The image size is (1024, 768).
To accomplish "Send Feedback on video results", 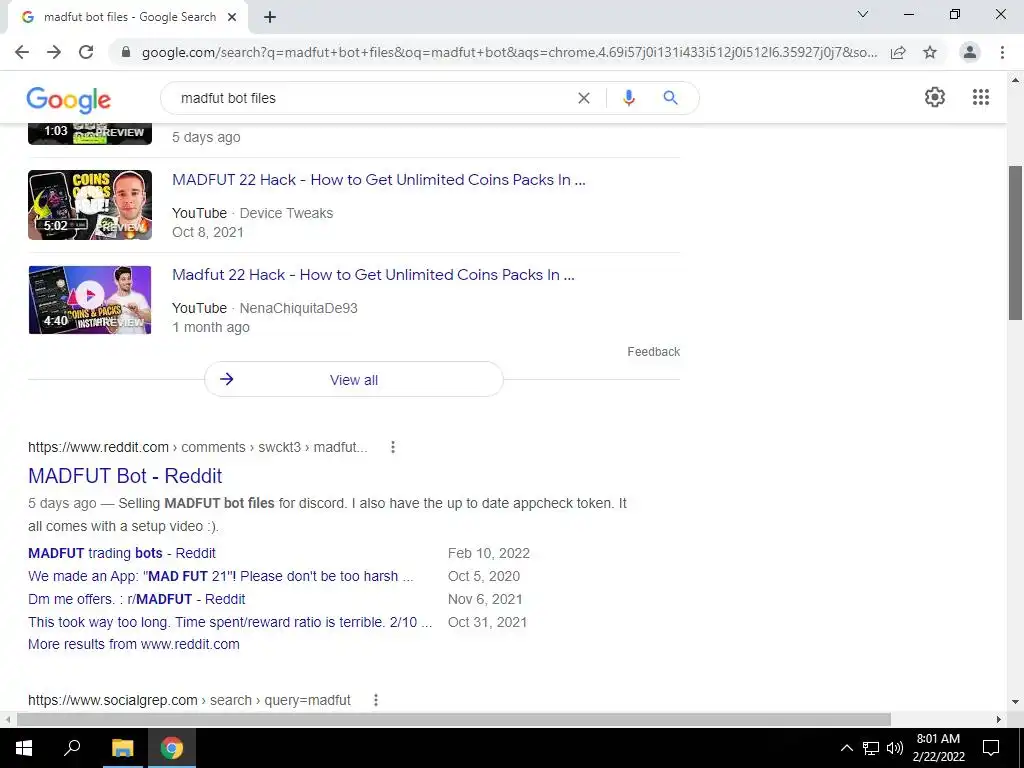I will click(x=654, y=352).
